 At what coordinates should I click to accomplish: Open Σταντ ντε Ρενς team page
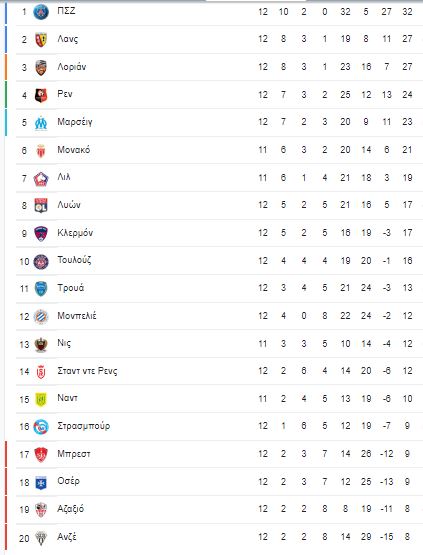[87, 371]
